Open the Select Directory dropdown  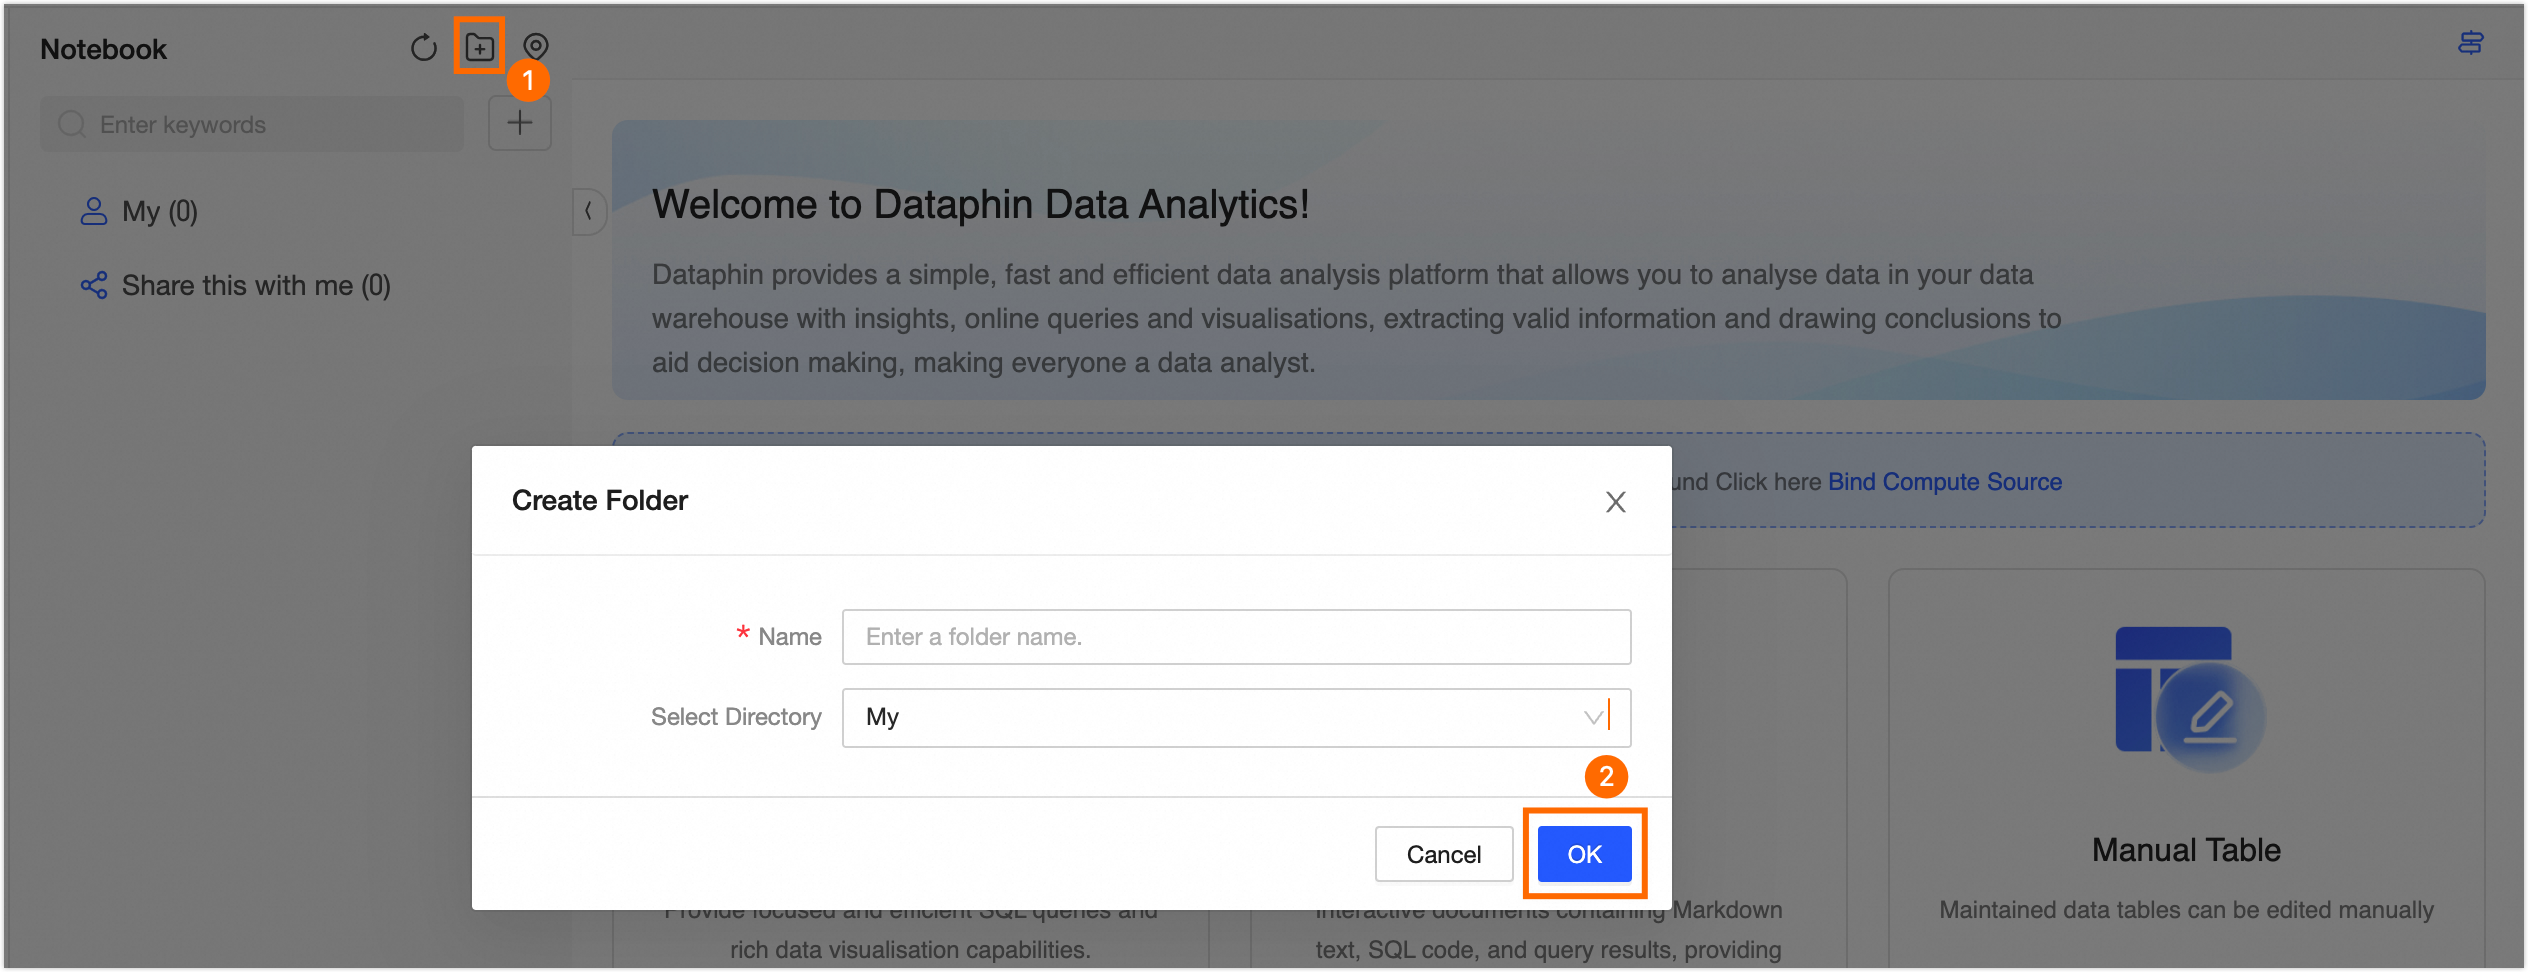click(1237, 717)
